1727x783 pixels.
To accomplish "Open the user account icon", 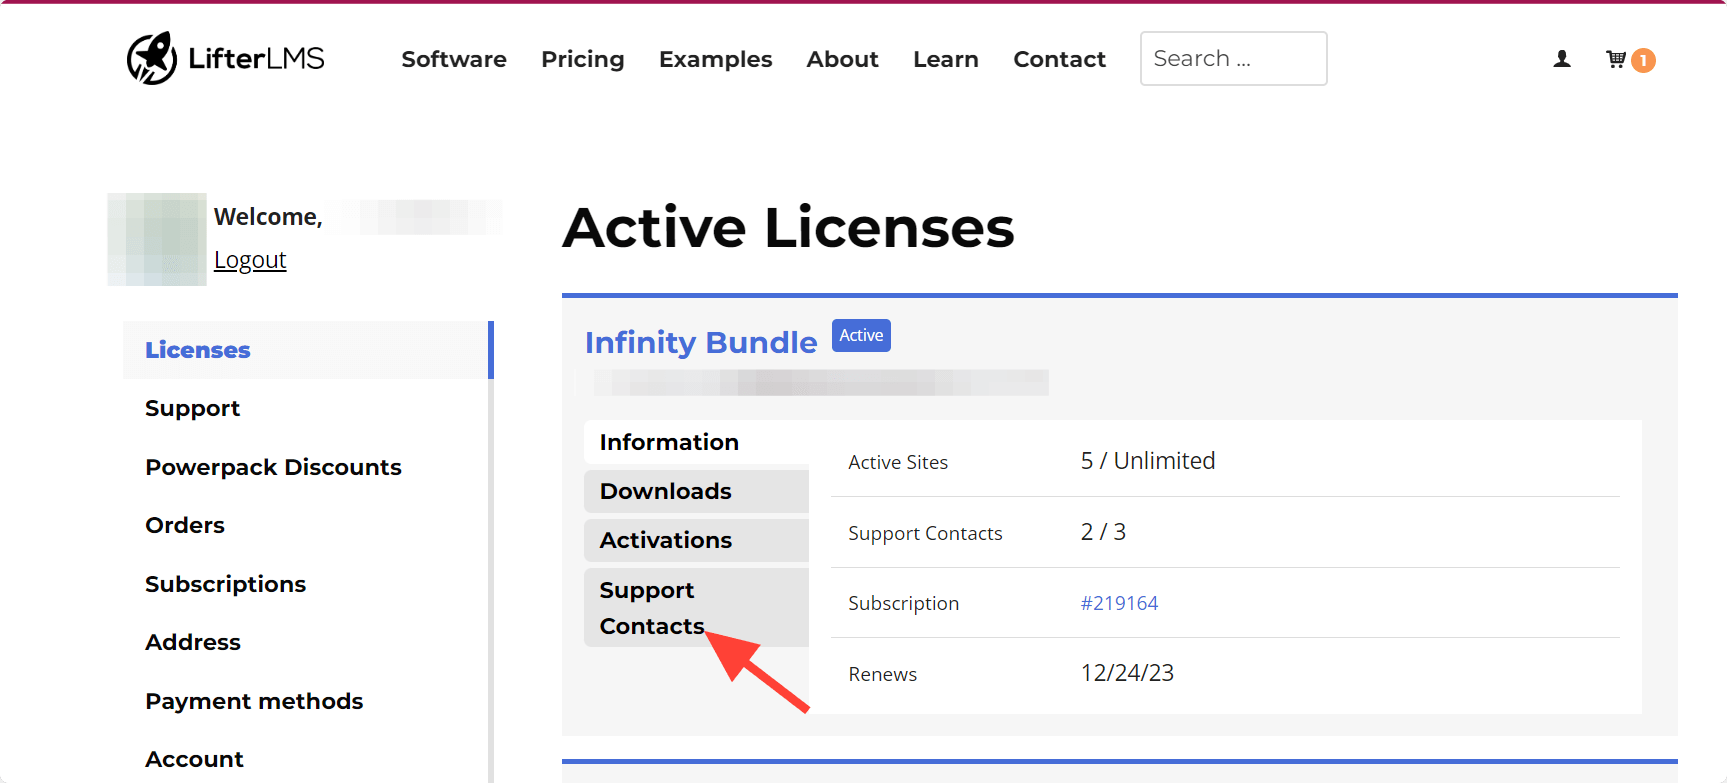I will pos(1562,59).
